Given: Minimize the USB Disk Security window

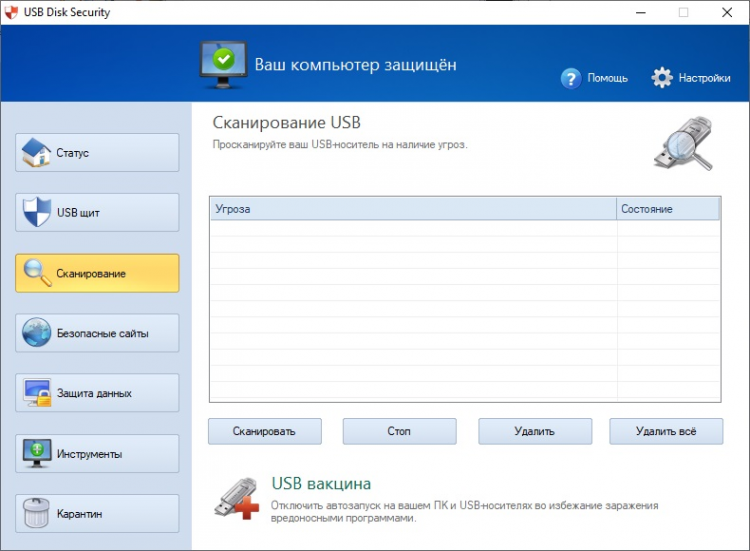Looking at the screenshot, I should 641,12.
